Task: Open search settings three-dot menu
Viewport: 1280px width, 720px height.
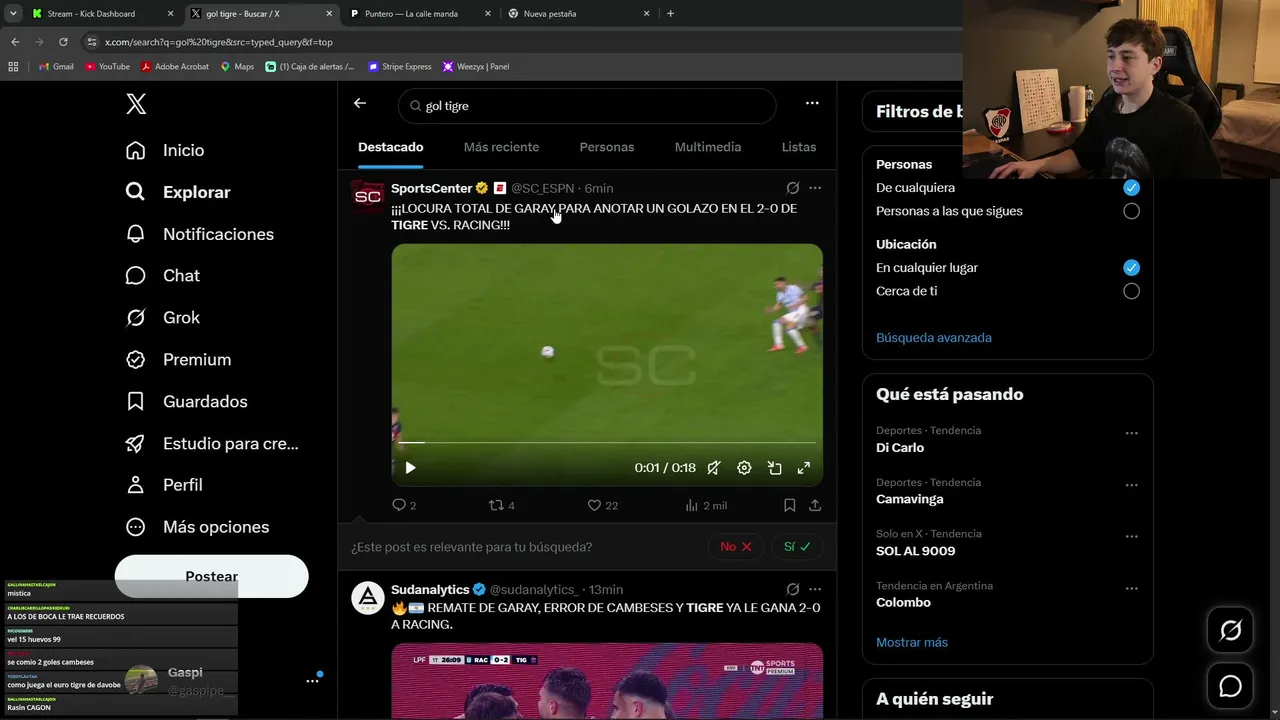Action: pyautogui.click(x=812, y=103)
